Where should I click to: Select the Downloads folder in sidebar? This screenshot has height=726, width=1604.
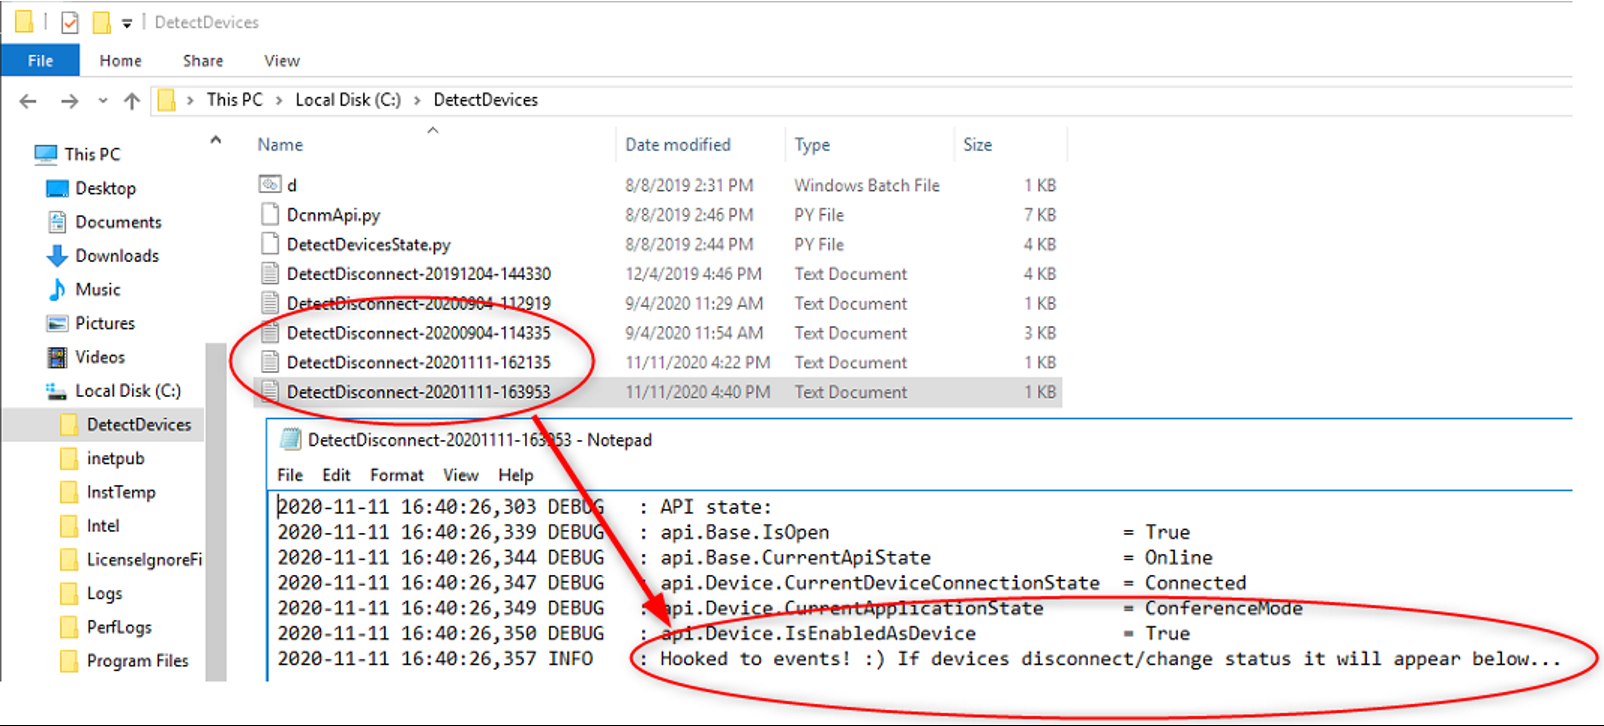pyautogui.click(x=116, y=256)
